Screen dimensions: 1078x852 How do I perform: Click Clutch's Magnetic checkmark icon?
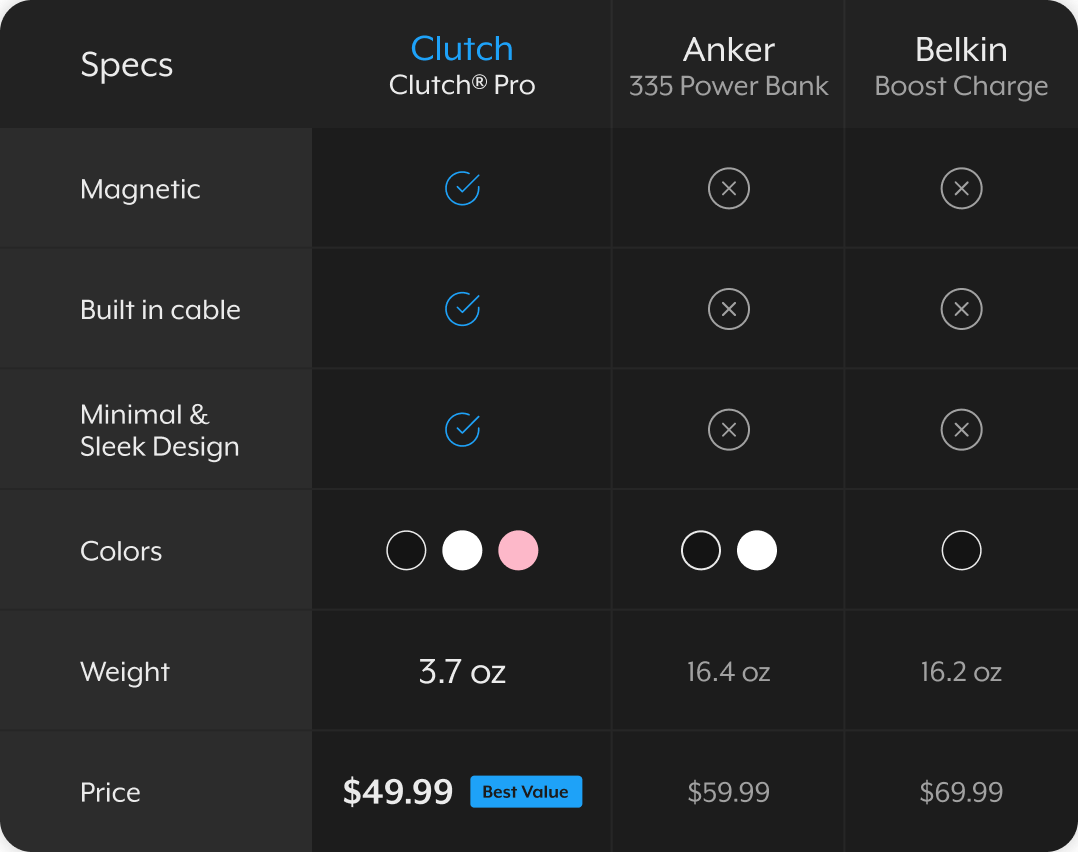tap(462, 188)
